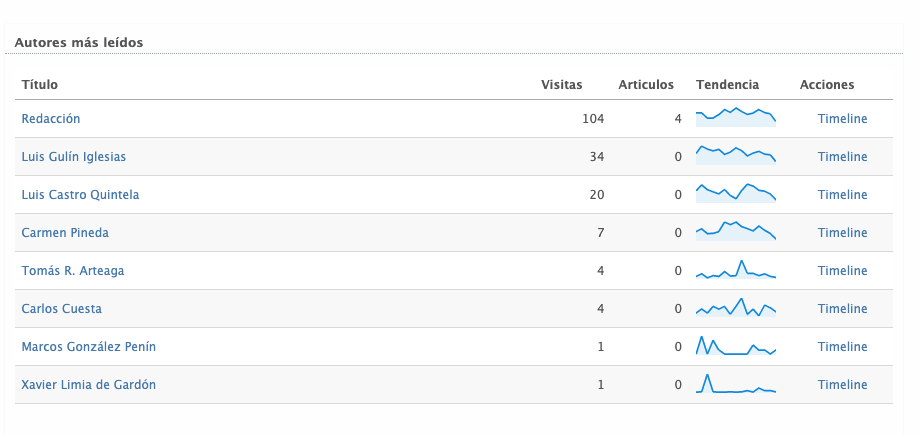Viewport: 920px width, 435px height.
Task: Click the Redacción trend sparkline
Action: pos(736,117)
